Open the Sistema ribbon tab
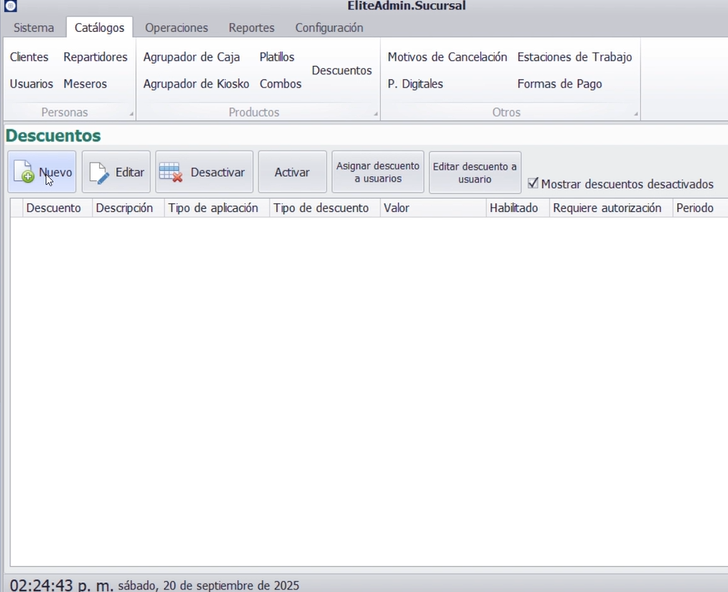Screen dimensions: 728x592 34,28
